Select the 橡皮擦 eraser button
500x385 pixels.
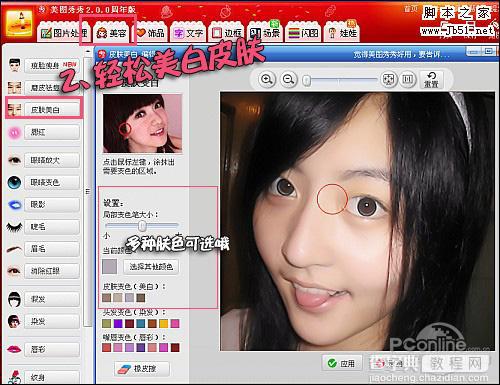pyautogui.click(x=141, y=369)
